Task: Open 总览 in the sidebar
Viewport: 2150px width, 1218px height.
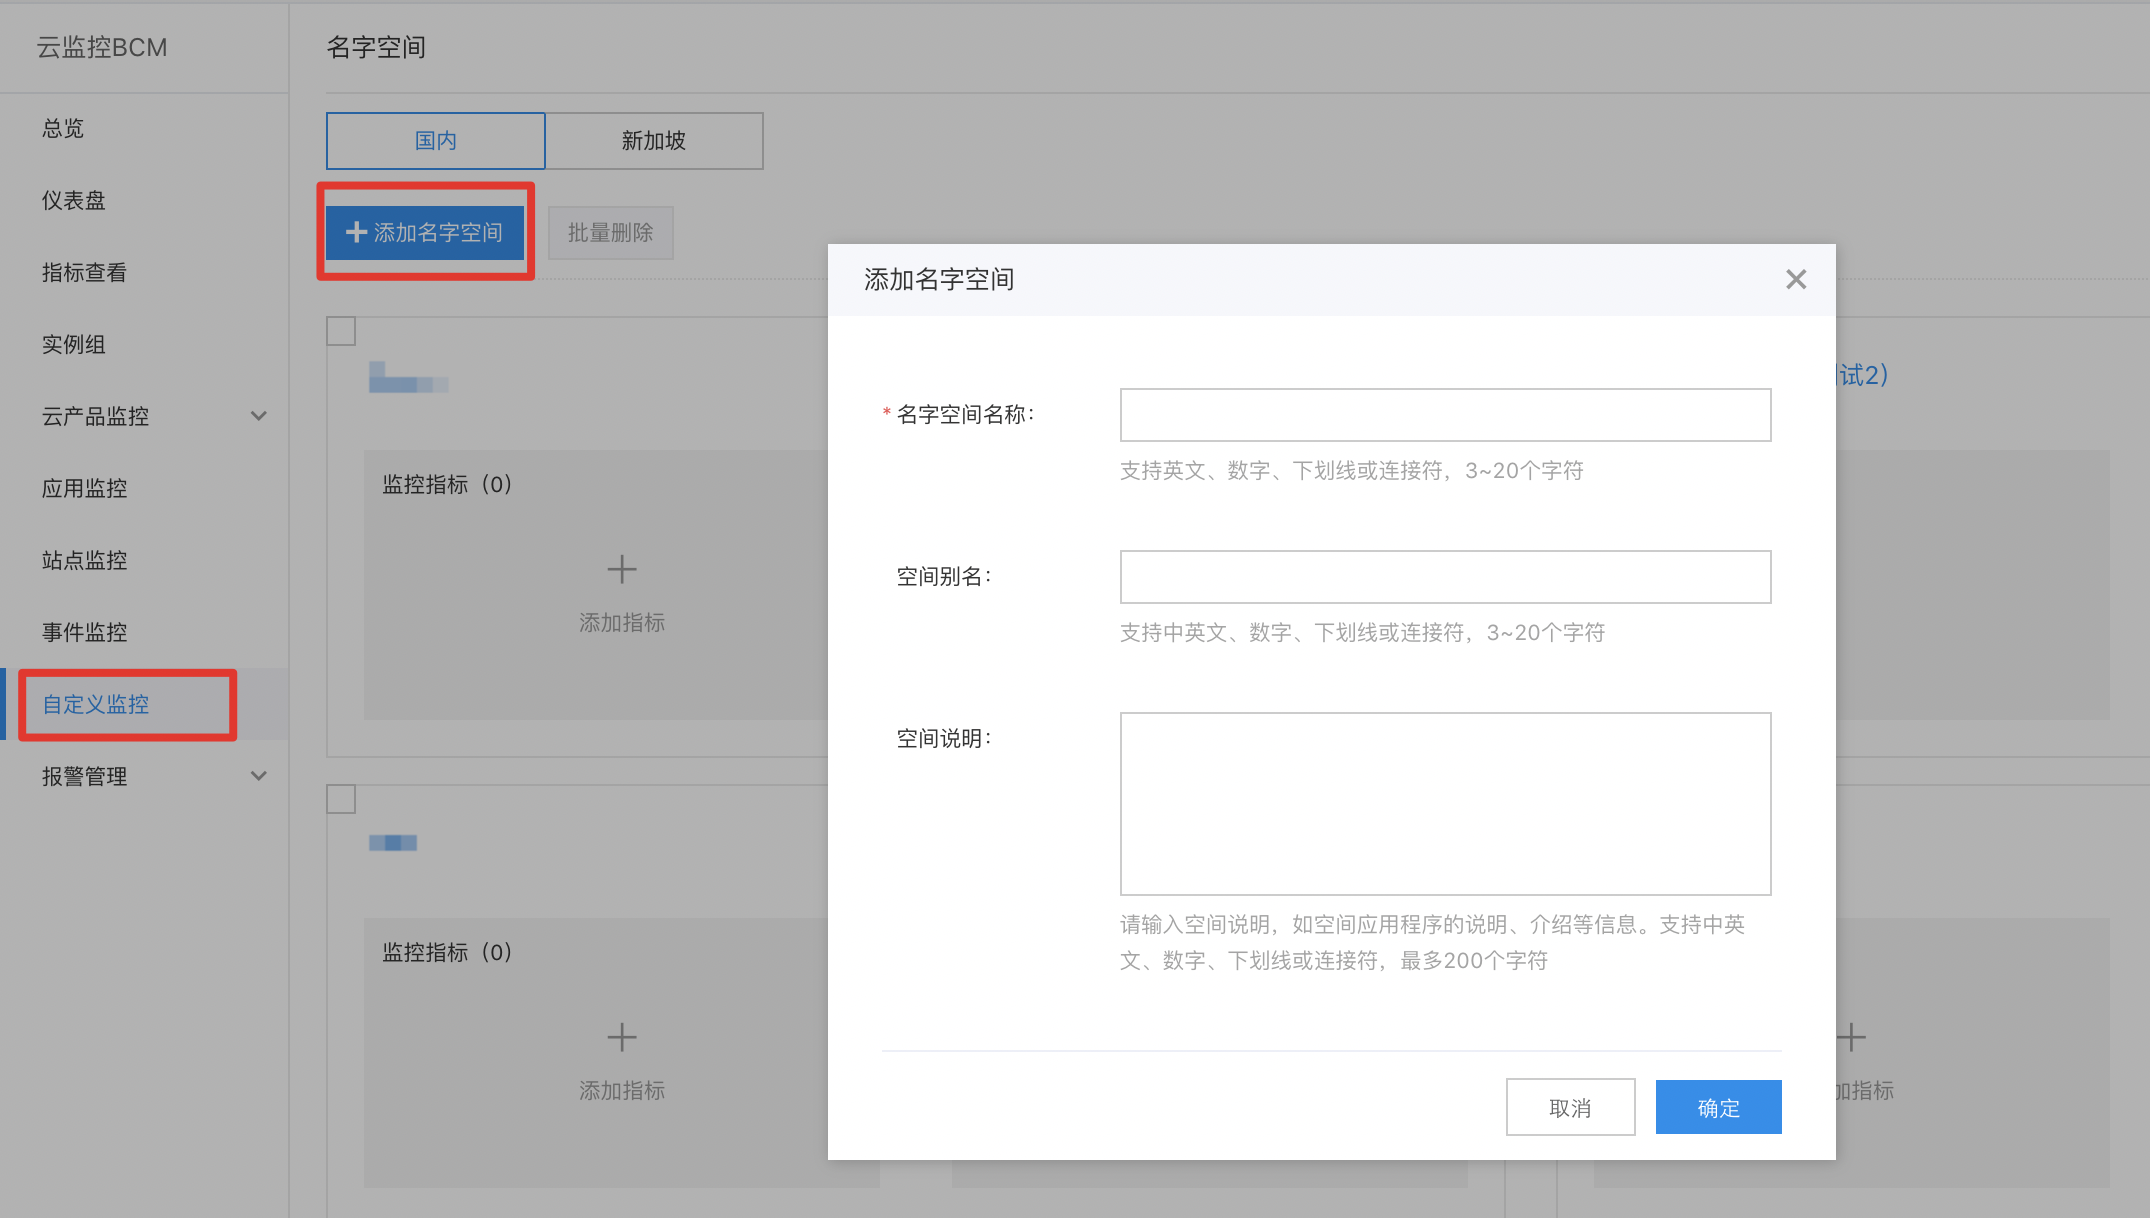Action: coord(63,128)
